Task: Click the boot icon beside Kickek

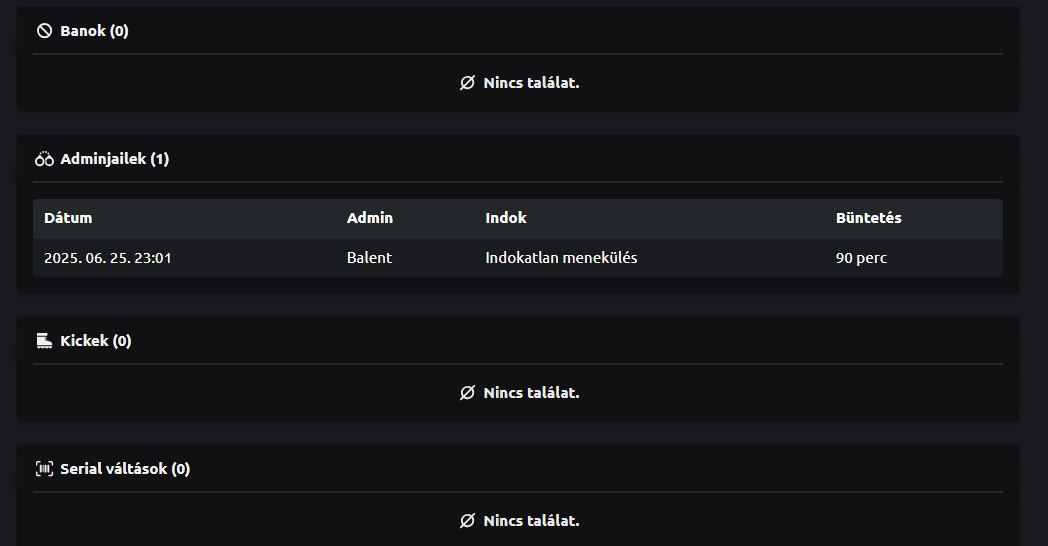Action: coord(44,341)
